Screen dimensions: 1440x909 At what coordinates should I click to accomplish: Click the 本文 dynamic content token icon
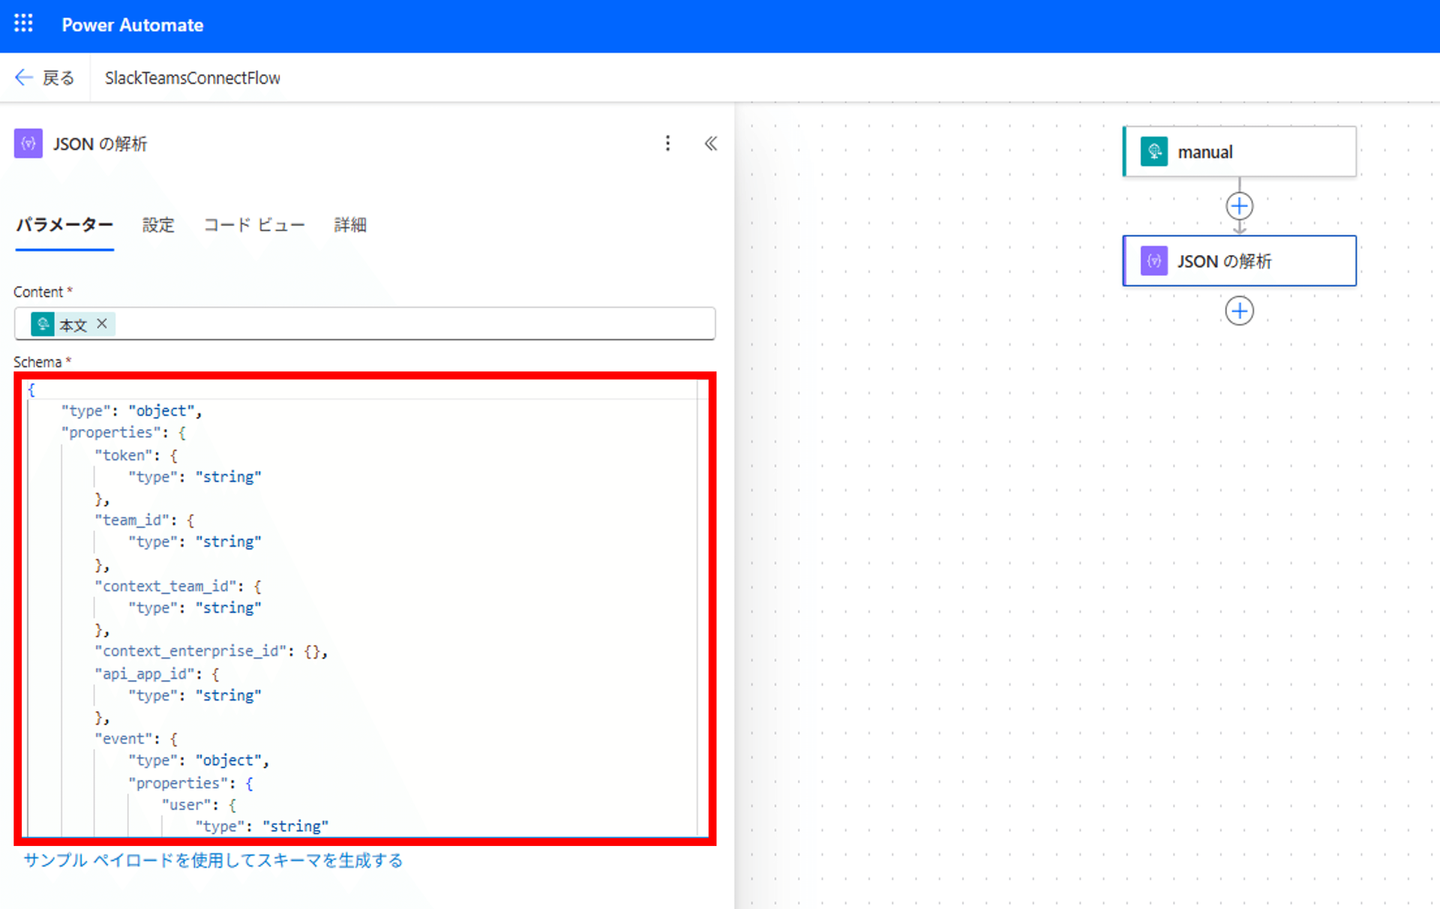44,324
